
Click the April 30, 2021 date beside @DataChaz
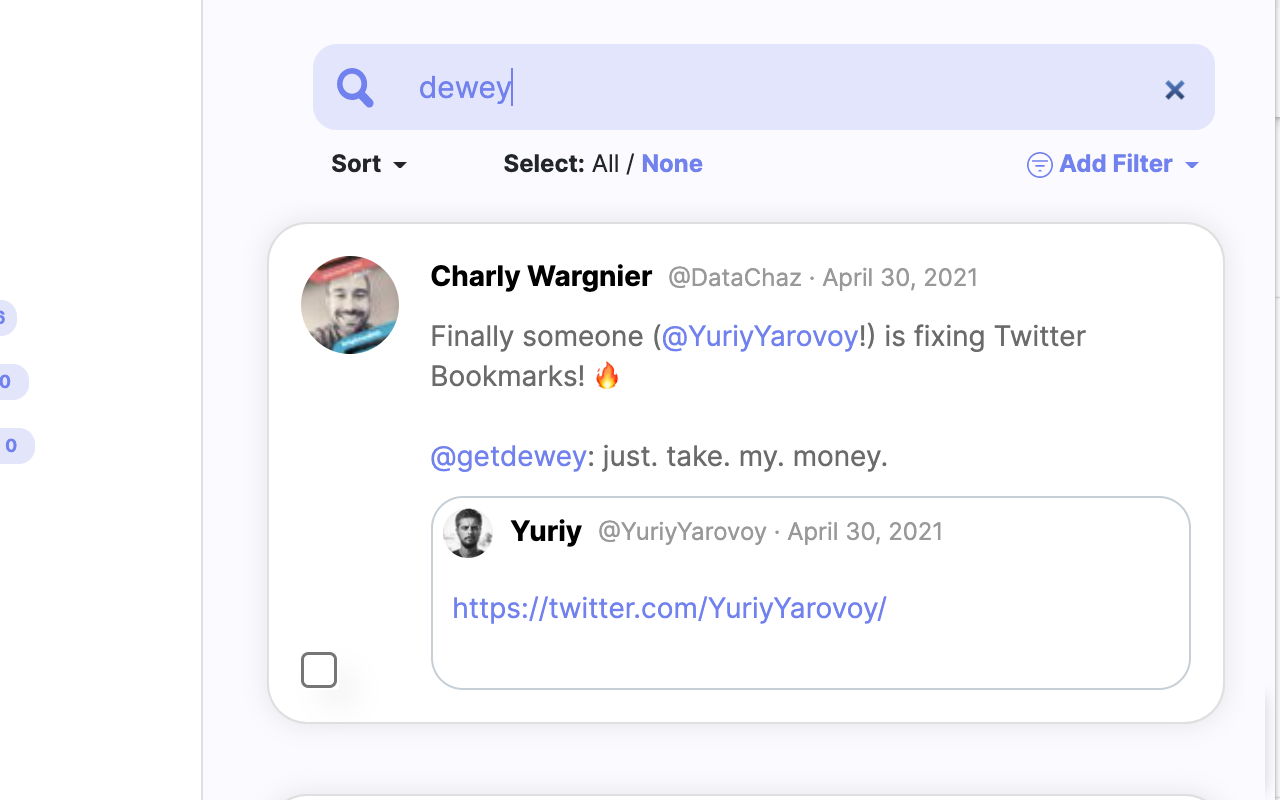pos(900,278)
